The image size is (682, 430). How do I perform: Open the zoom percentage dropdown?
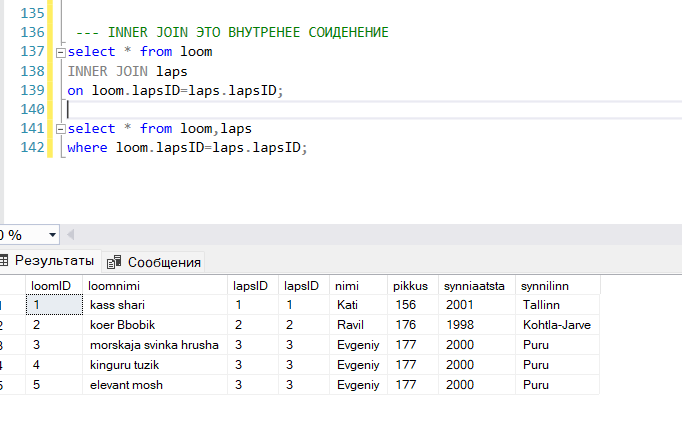point(52,235)
